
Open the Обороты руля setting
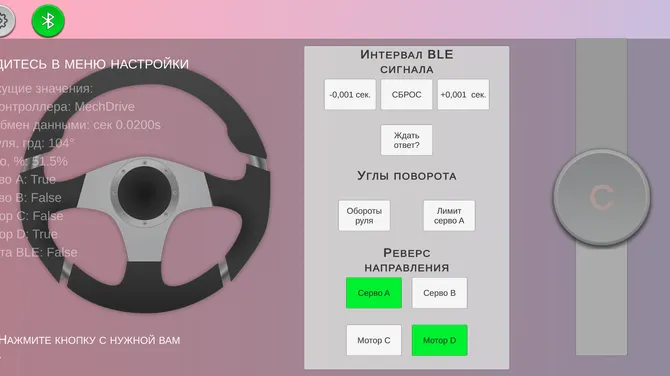point(364,216)
